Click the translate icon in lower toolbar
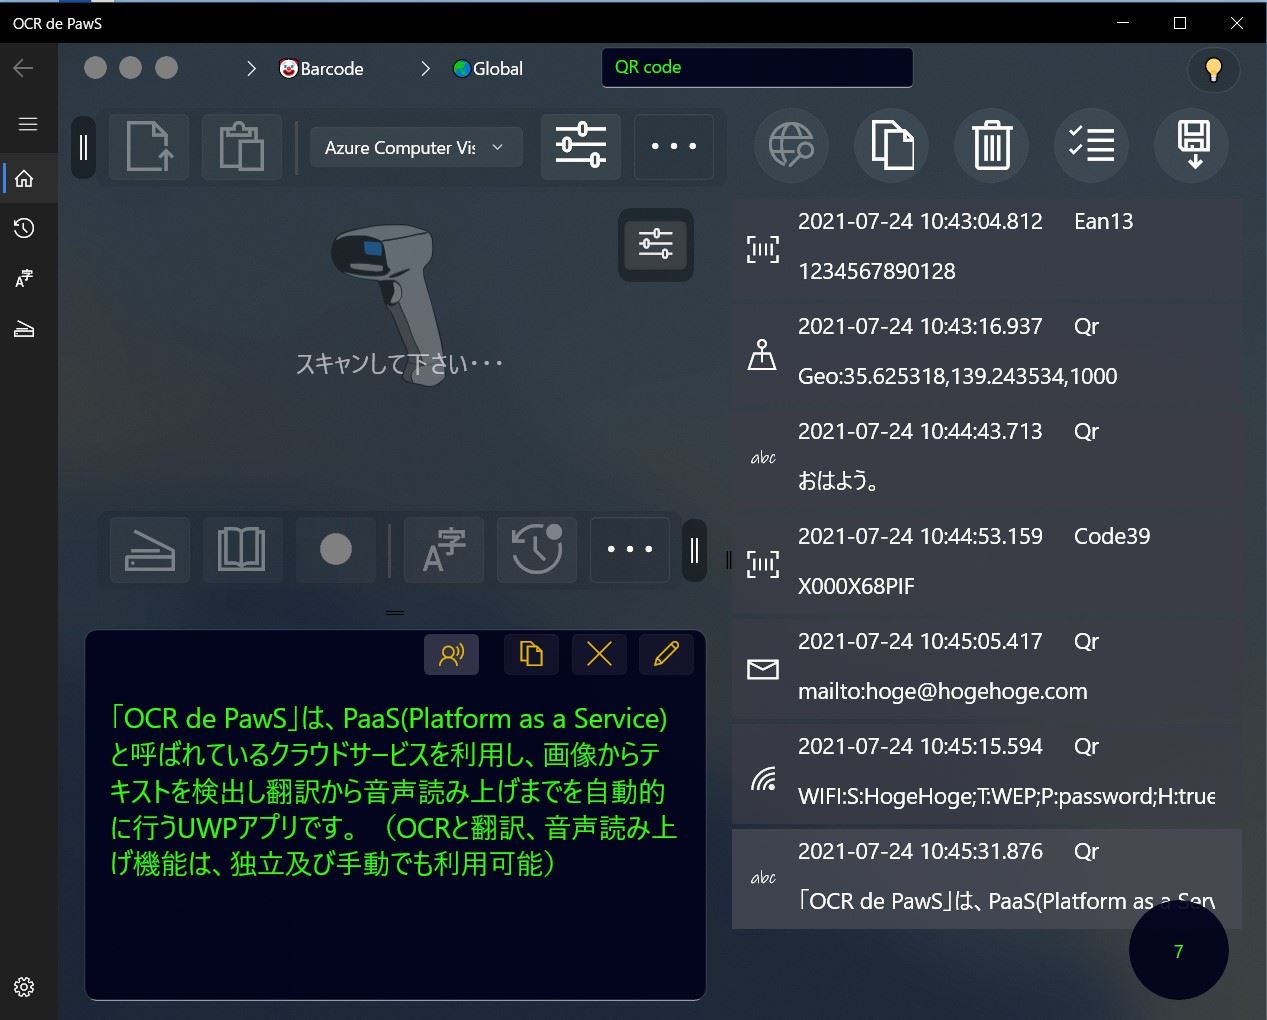This screenshot has height=1020, width=1267. click(443, 550)
